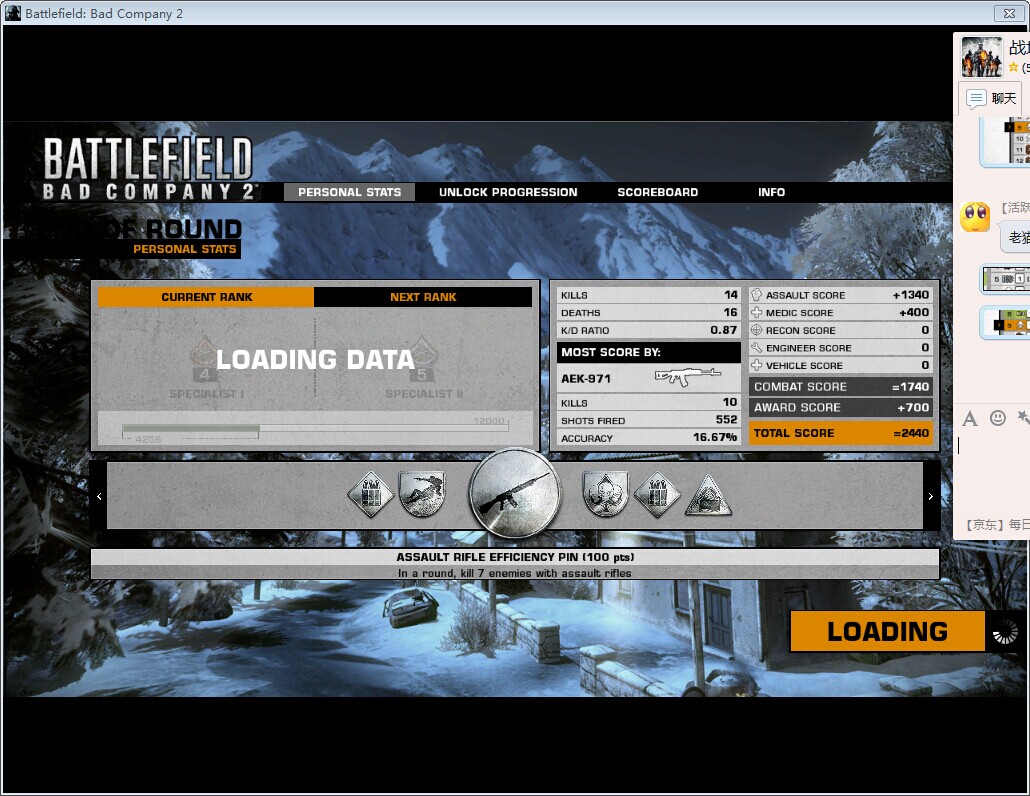The image size is (1030, 796).
Task: Click the Assault Rifle Efficiency Pin title
Action: coord(515,557)
